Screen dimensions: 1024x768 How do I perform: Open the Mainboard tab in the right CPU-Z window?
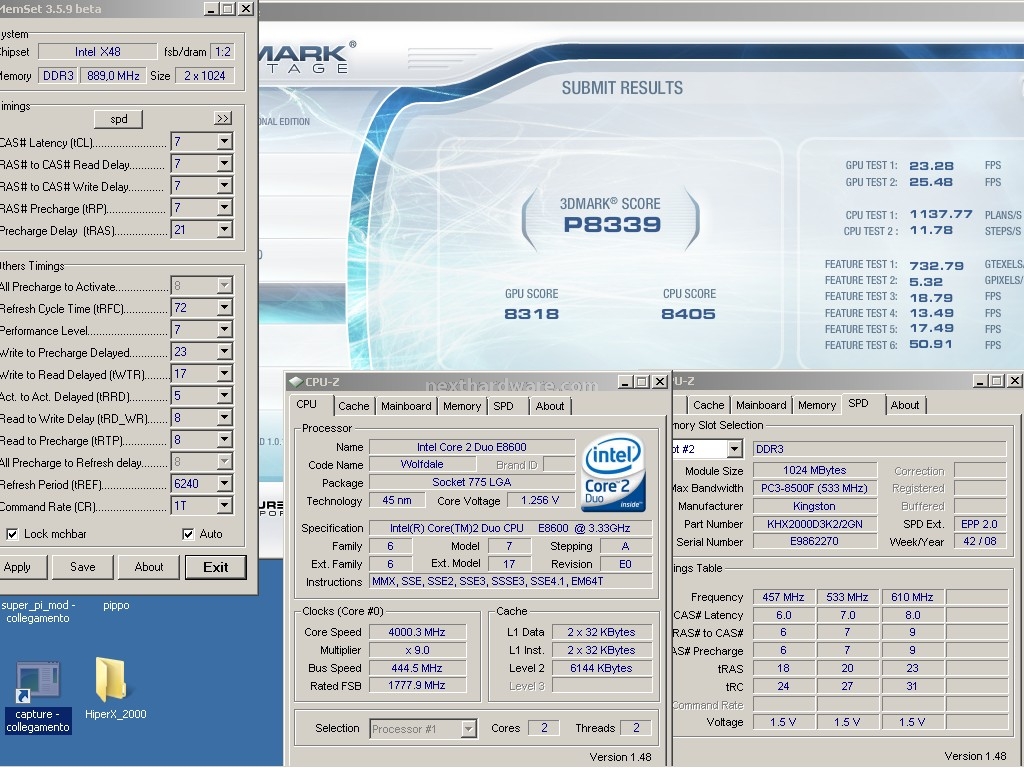click(x=761, y=406)
